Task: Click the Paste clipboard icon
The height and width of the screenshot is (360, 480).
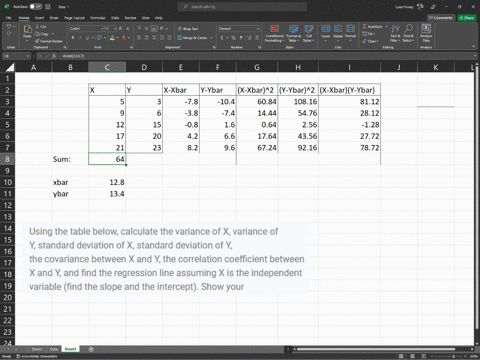Action: pos(27,29)
